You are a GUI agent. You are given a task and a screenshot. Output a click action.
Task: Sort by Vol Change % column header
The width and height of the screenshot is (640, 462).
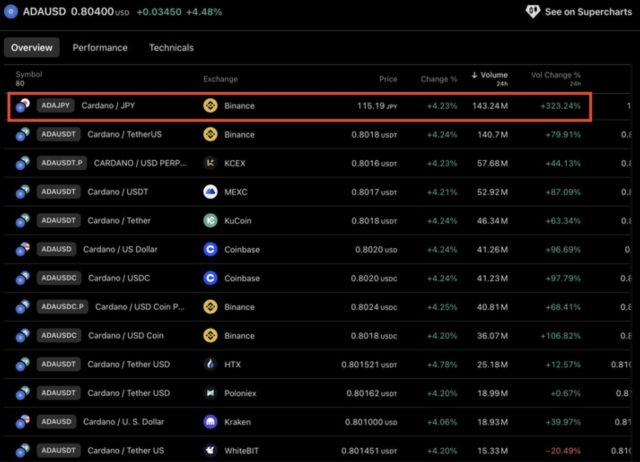[556, 75]
